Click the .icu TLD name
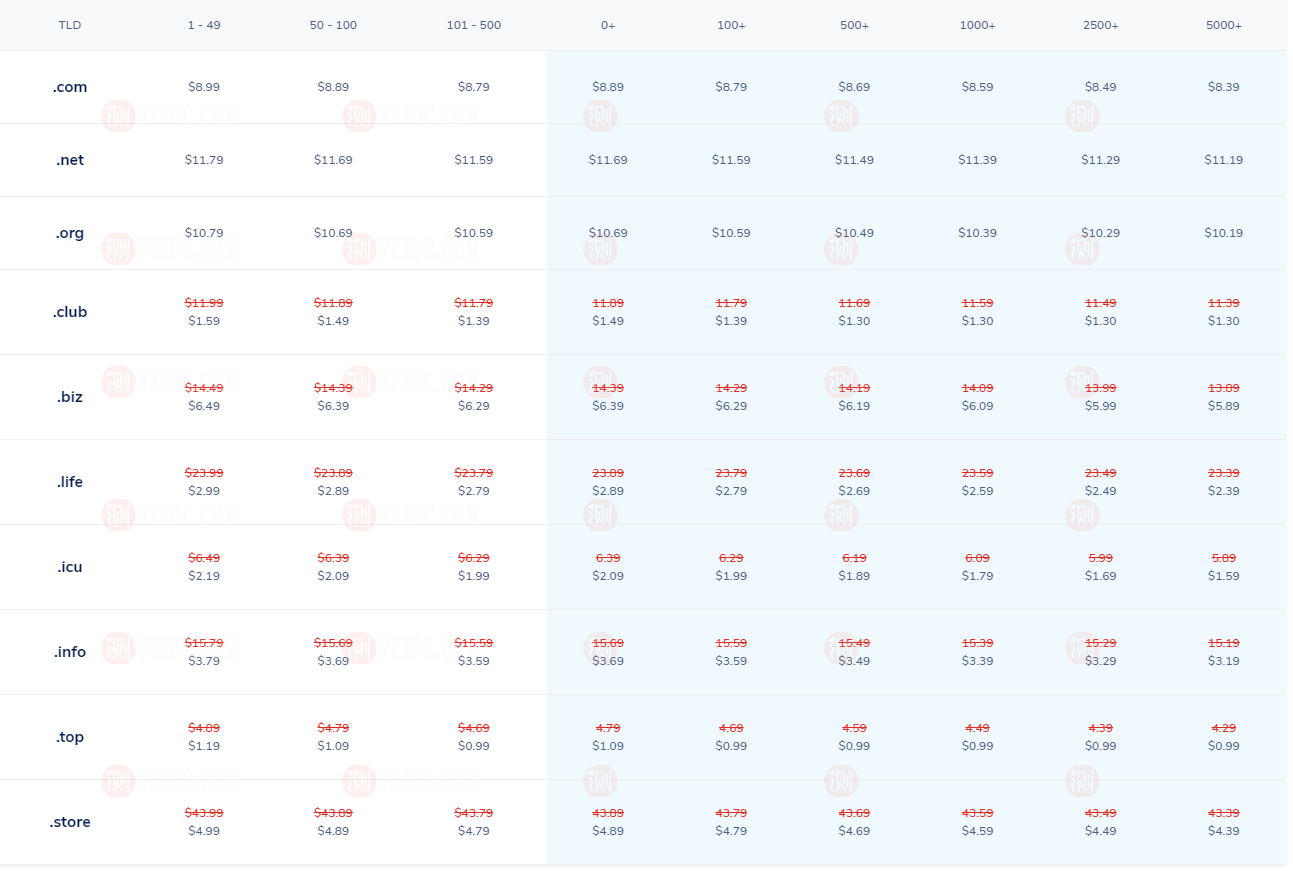Screen dimensions: 1293x871 [70, 567]
